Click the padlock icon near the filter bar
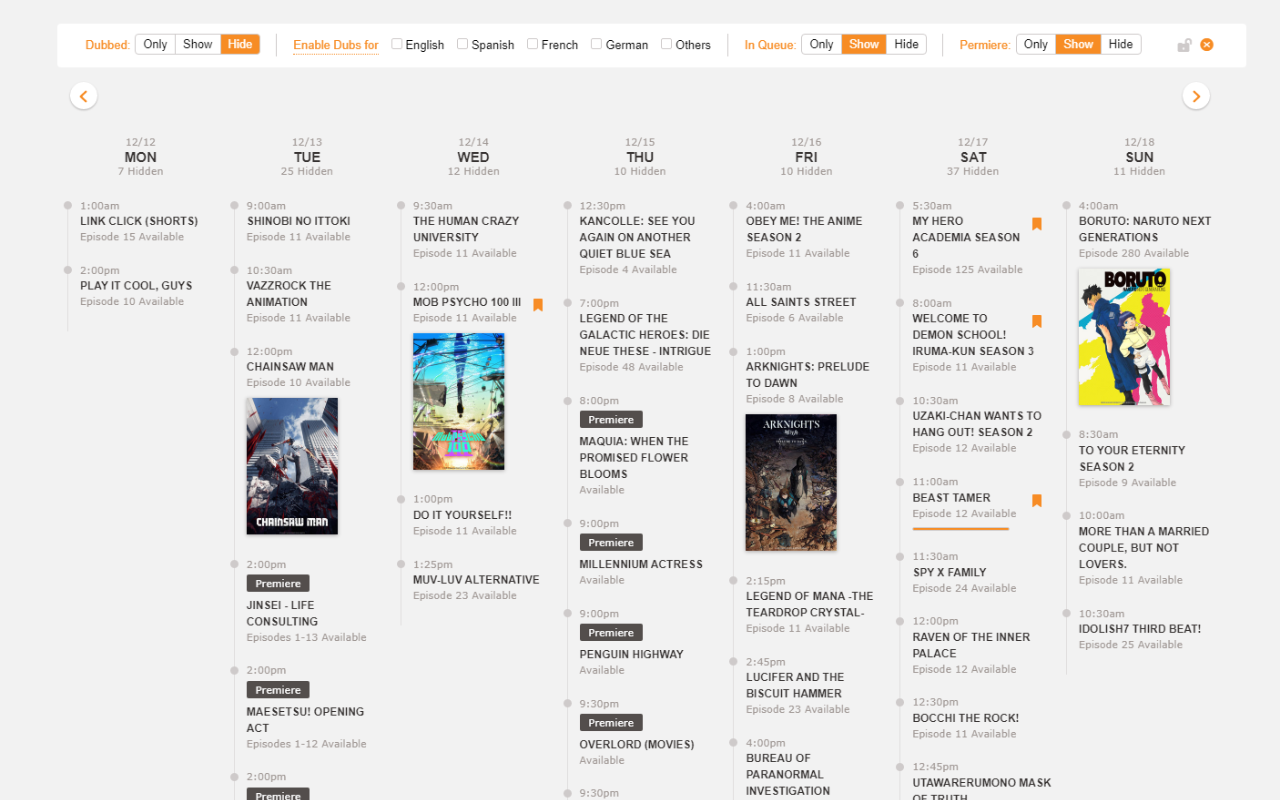Viewport: 1280px width, 800px height. point(1184,44)
